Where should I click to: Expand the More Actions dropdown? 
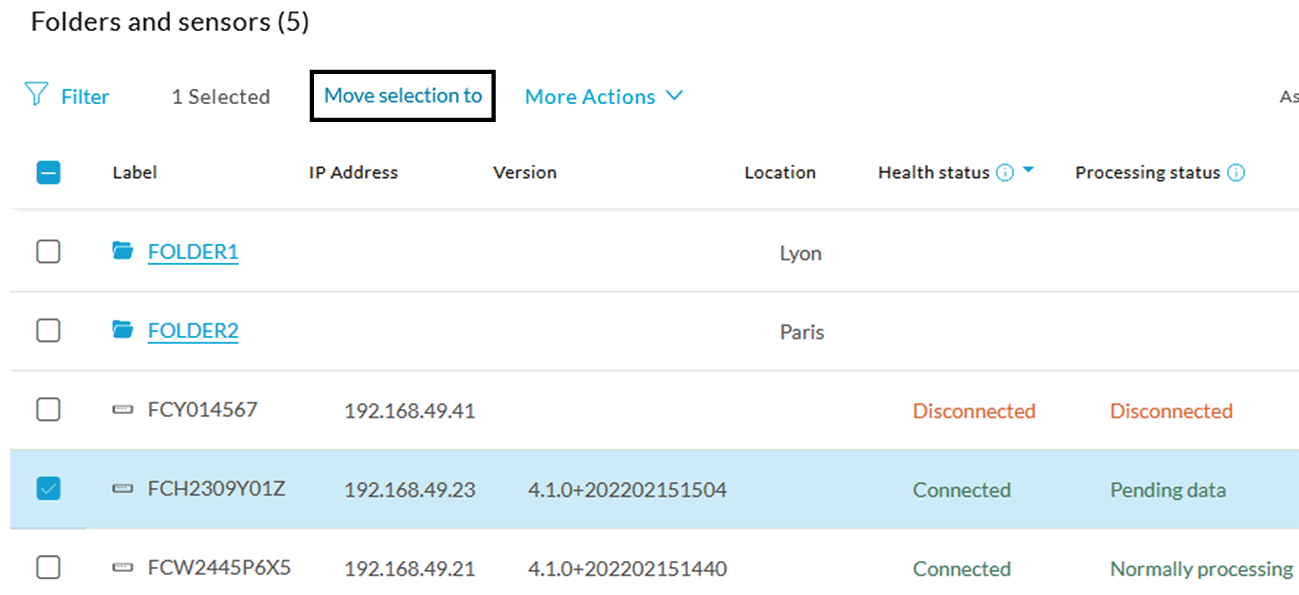point(603,96)
